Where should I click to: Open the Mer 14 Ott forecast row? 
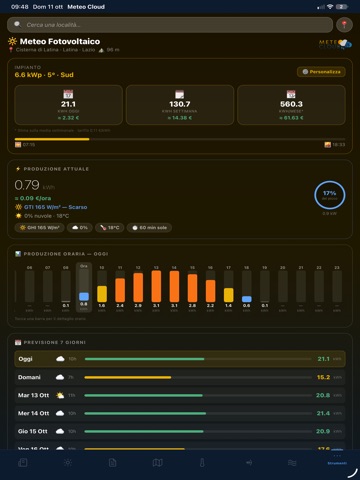180,413
